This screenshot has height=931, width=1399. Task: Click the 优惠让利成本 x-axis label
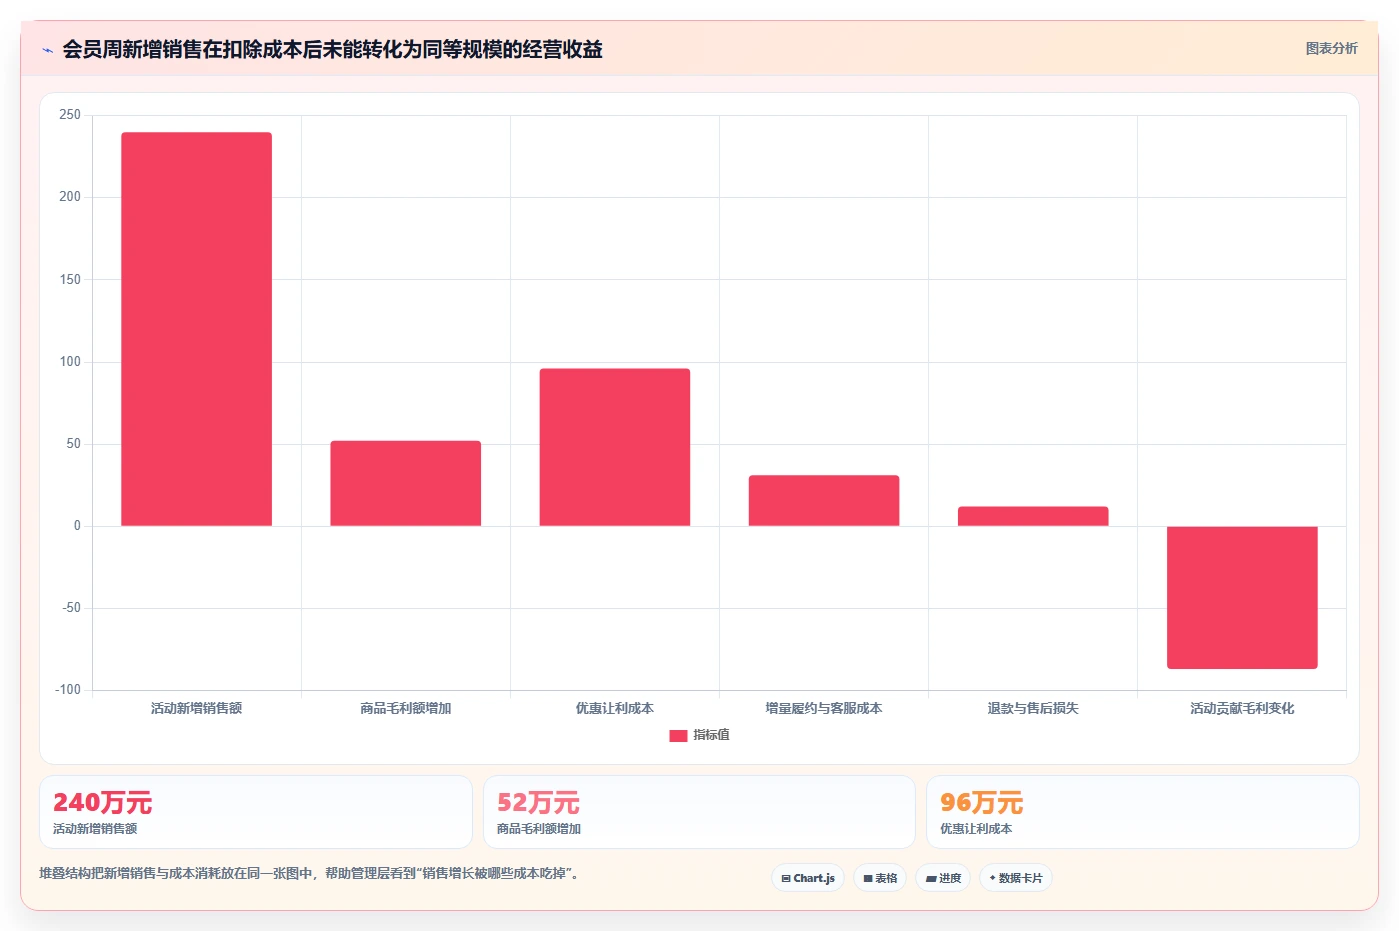(614, 708)
